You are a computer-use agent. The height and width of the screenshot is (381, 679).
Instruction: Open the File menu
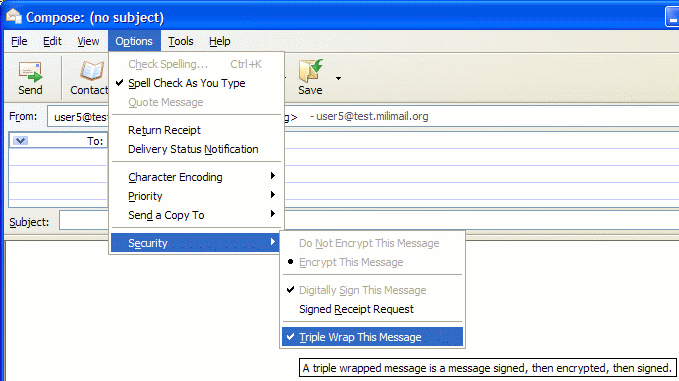pyautogui.click(x=19, y=41)
